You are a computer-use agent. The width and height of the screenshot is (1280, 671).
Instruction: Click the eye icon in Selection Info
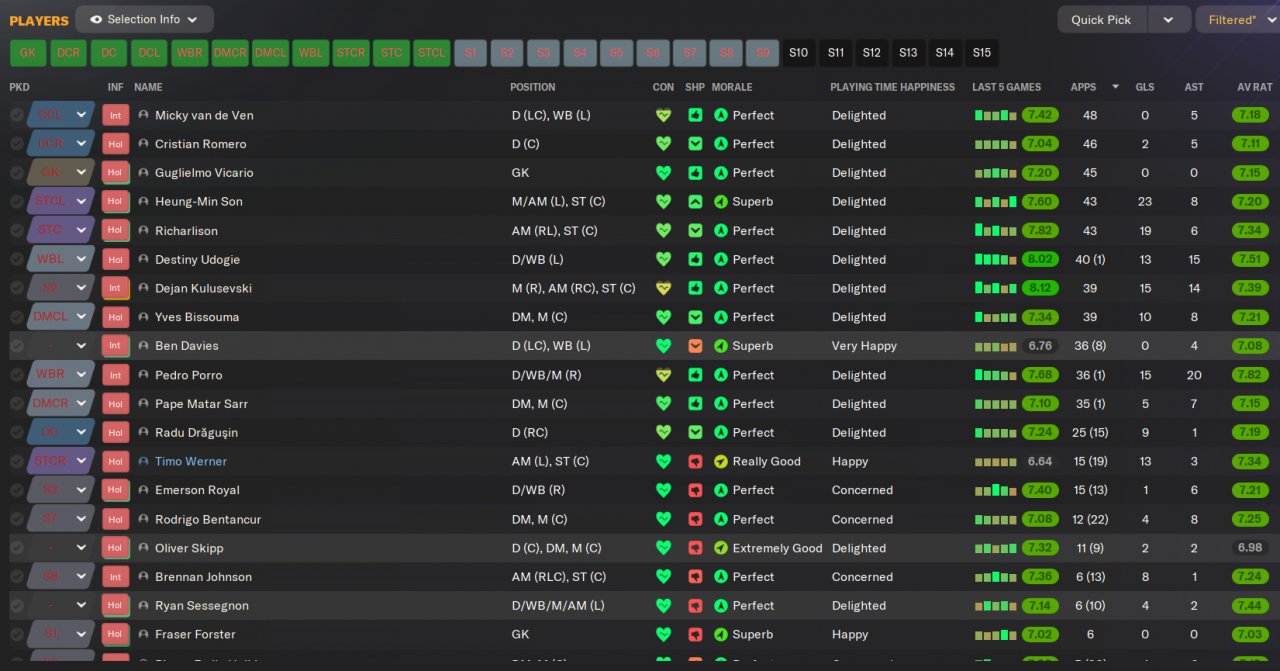(x=96, y=19)
